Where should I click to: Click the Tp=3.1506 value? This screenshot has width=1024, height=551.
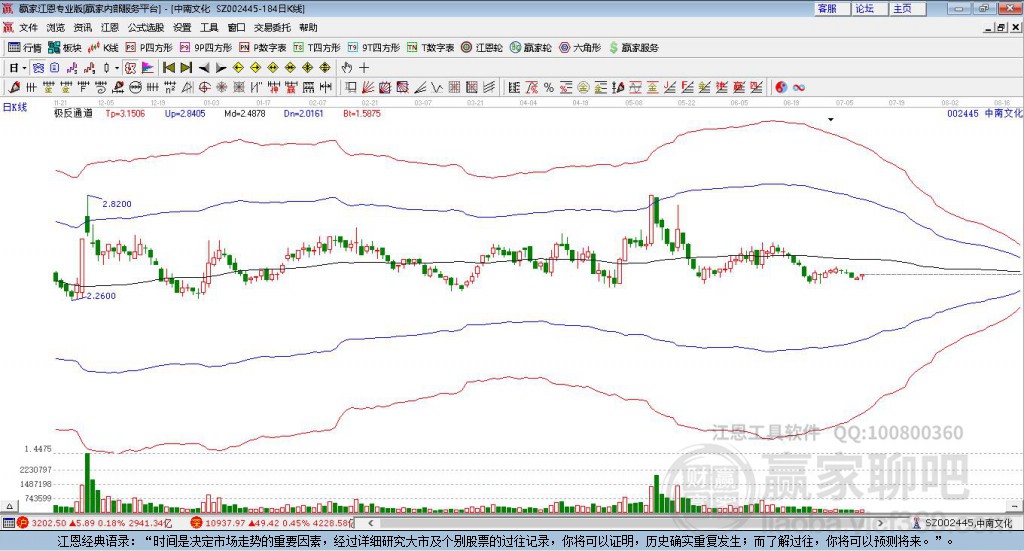point(125,114)
